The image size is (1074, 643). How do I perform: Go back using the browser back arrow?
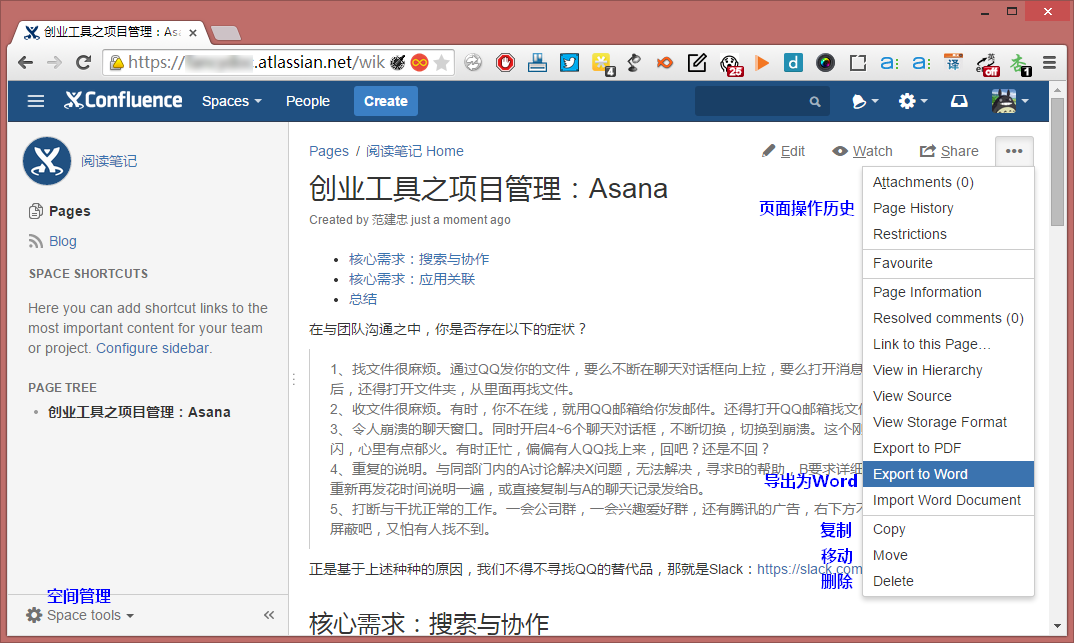[x=25, y=63]
